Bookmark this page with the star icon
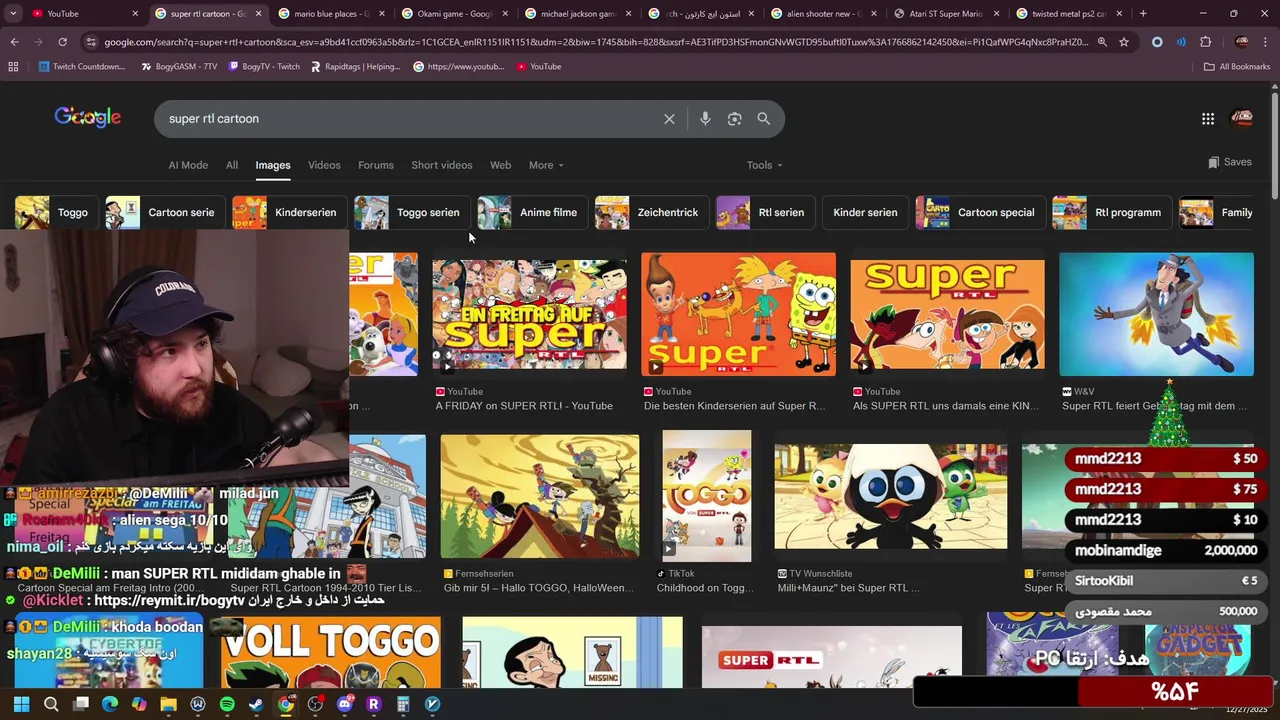1280x720 pixels. coord(1124,42)
